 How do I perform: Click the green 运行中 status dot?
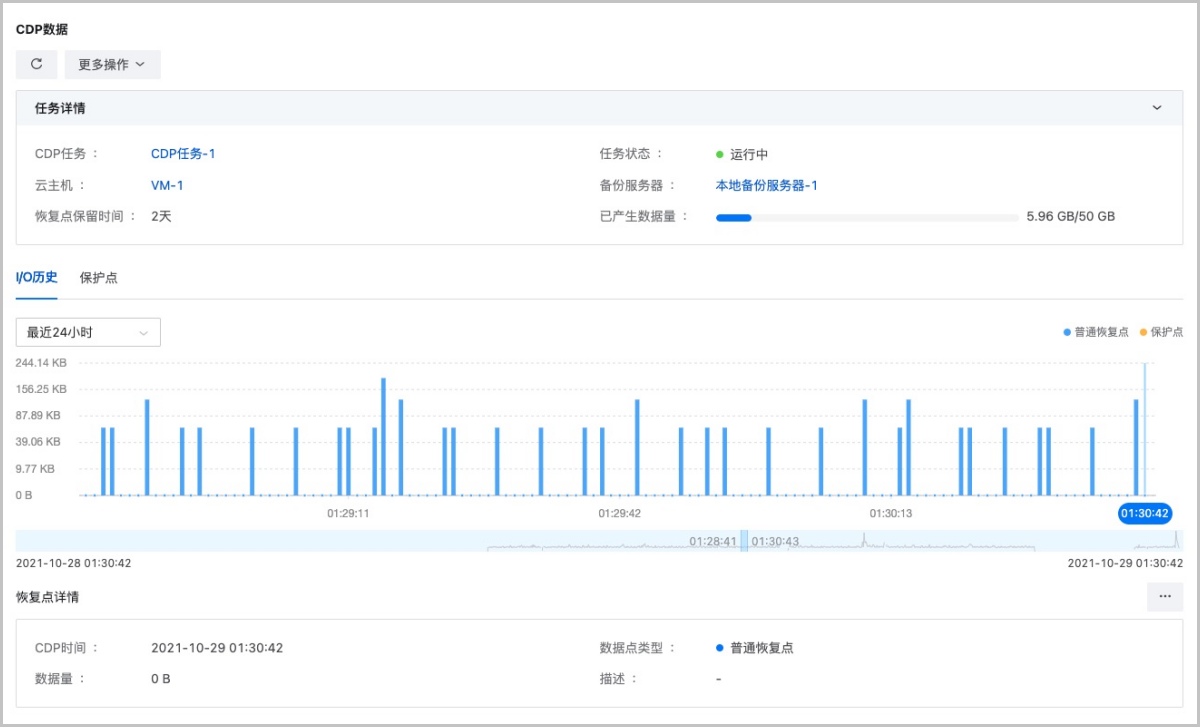719,155
